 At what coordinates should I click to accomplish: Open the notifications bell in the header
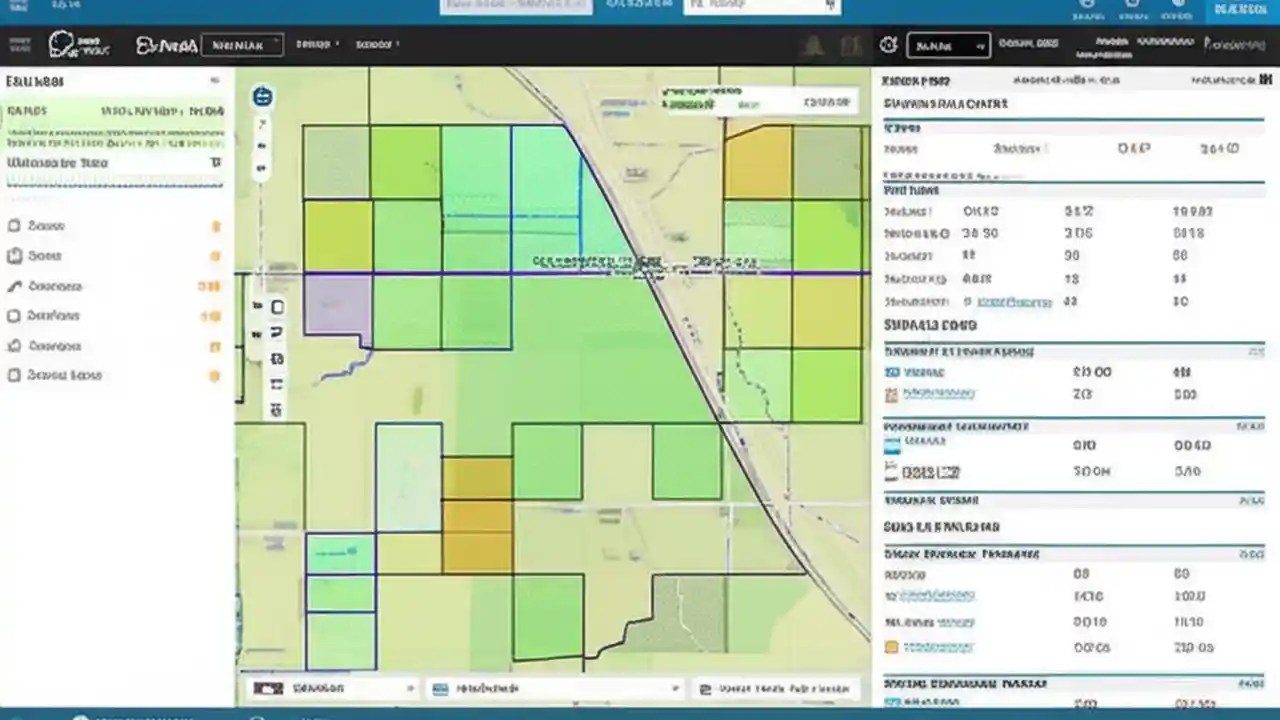pyautogui.click(x=813, y=44)
